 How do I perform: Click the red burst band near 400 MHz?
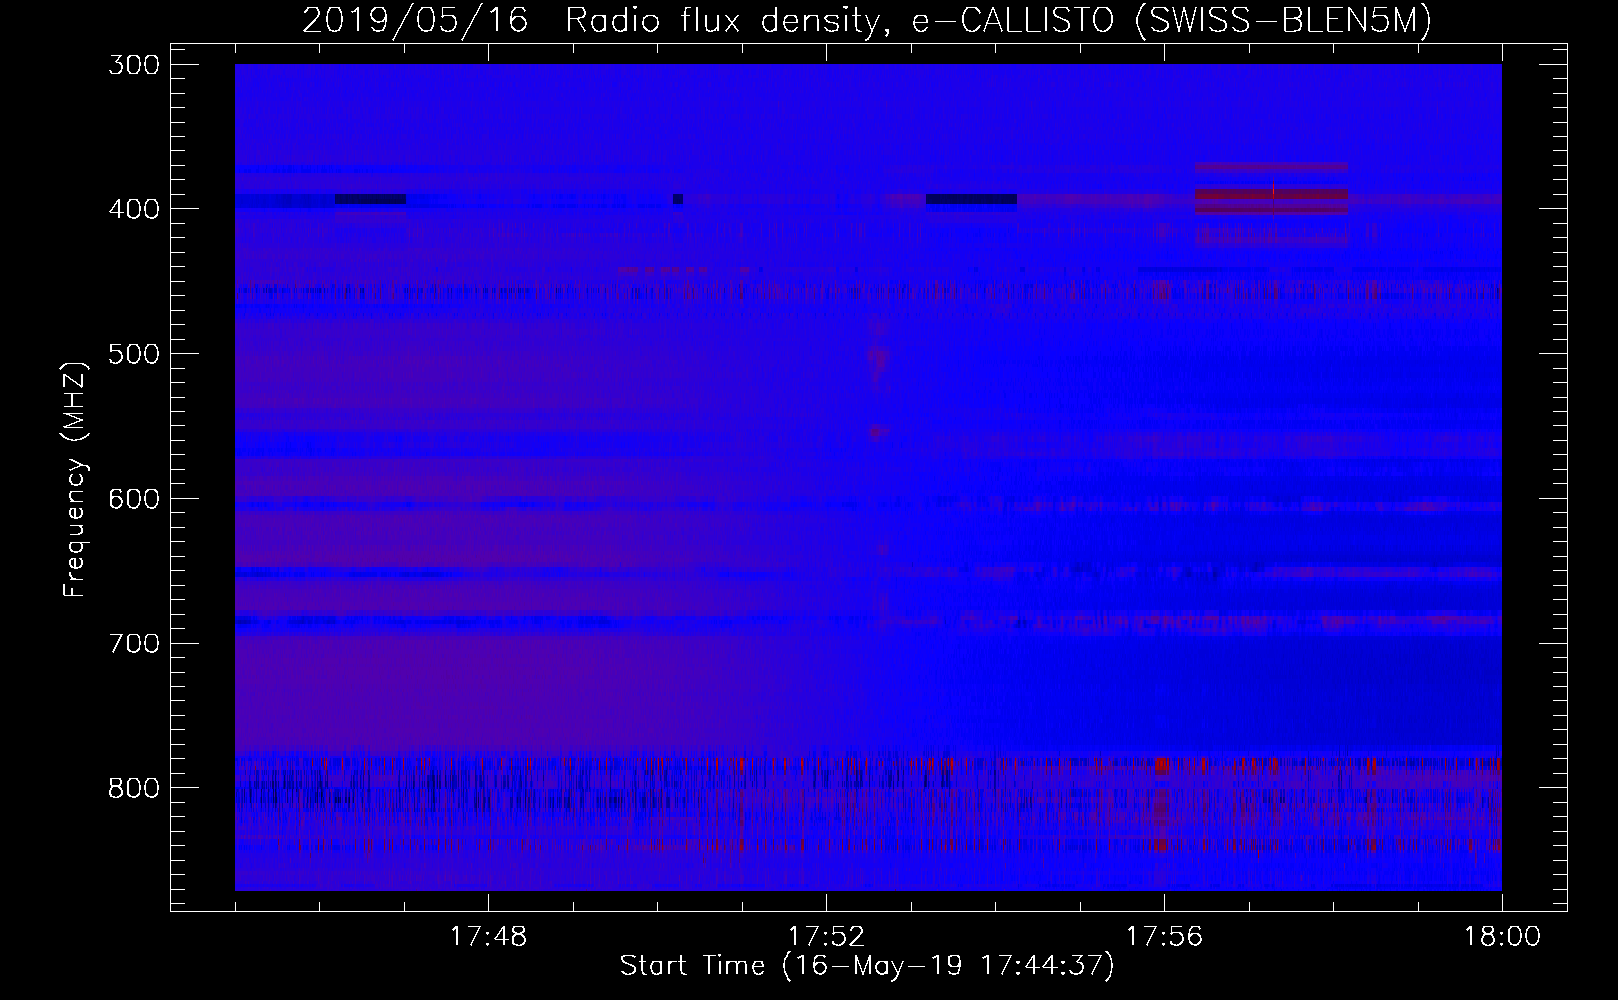[x=1271, y=200]
